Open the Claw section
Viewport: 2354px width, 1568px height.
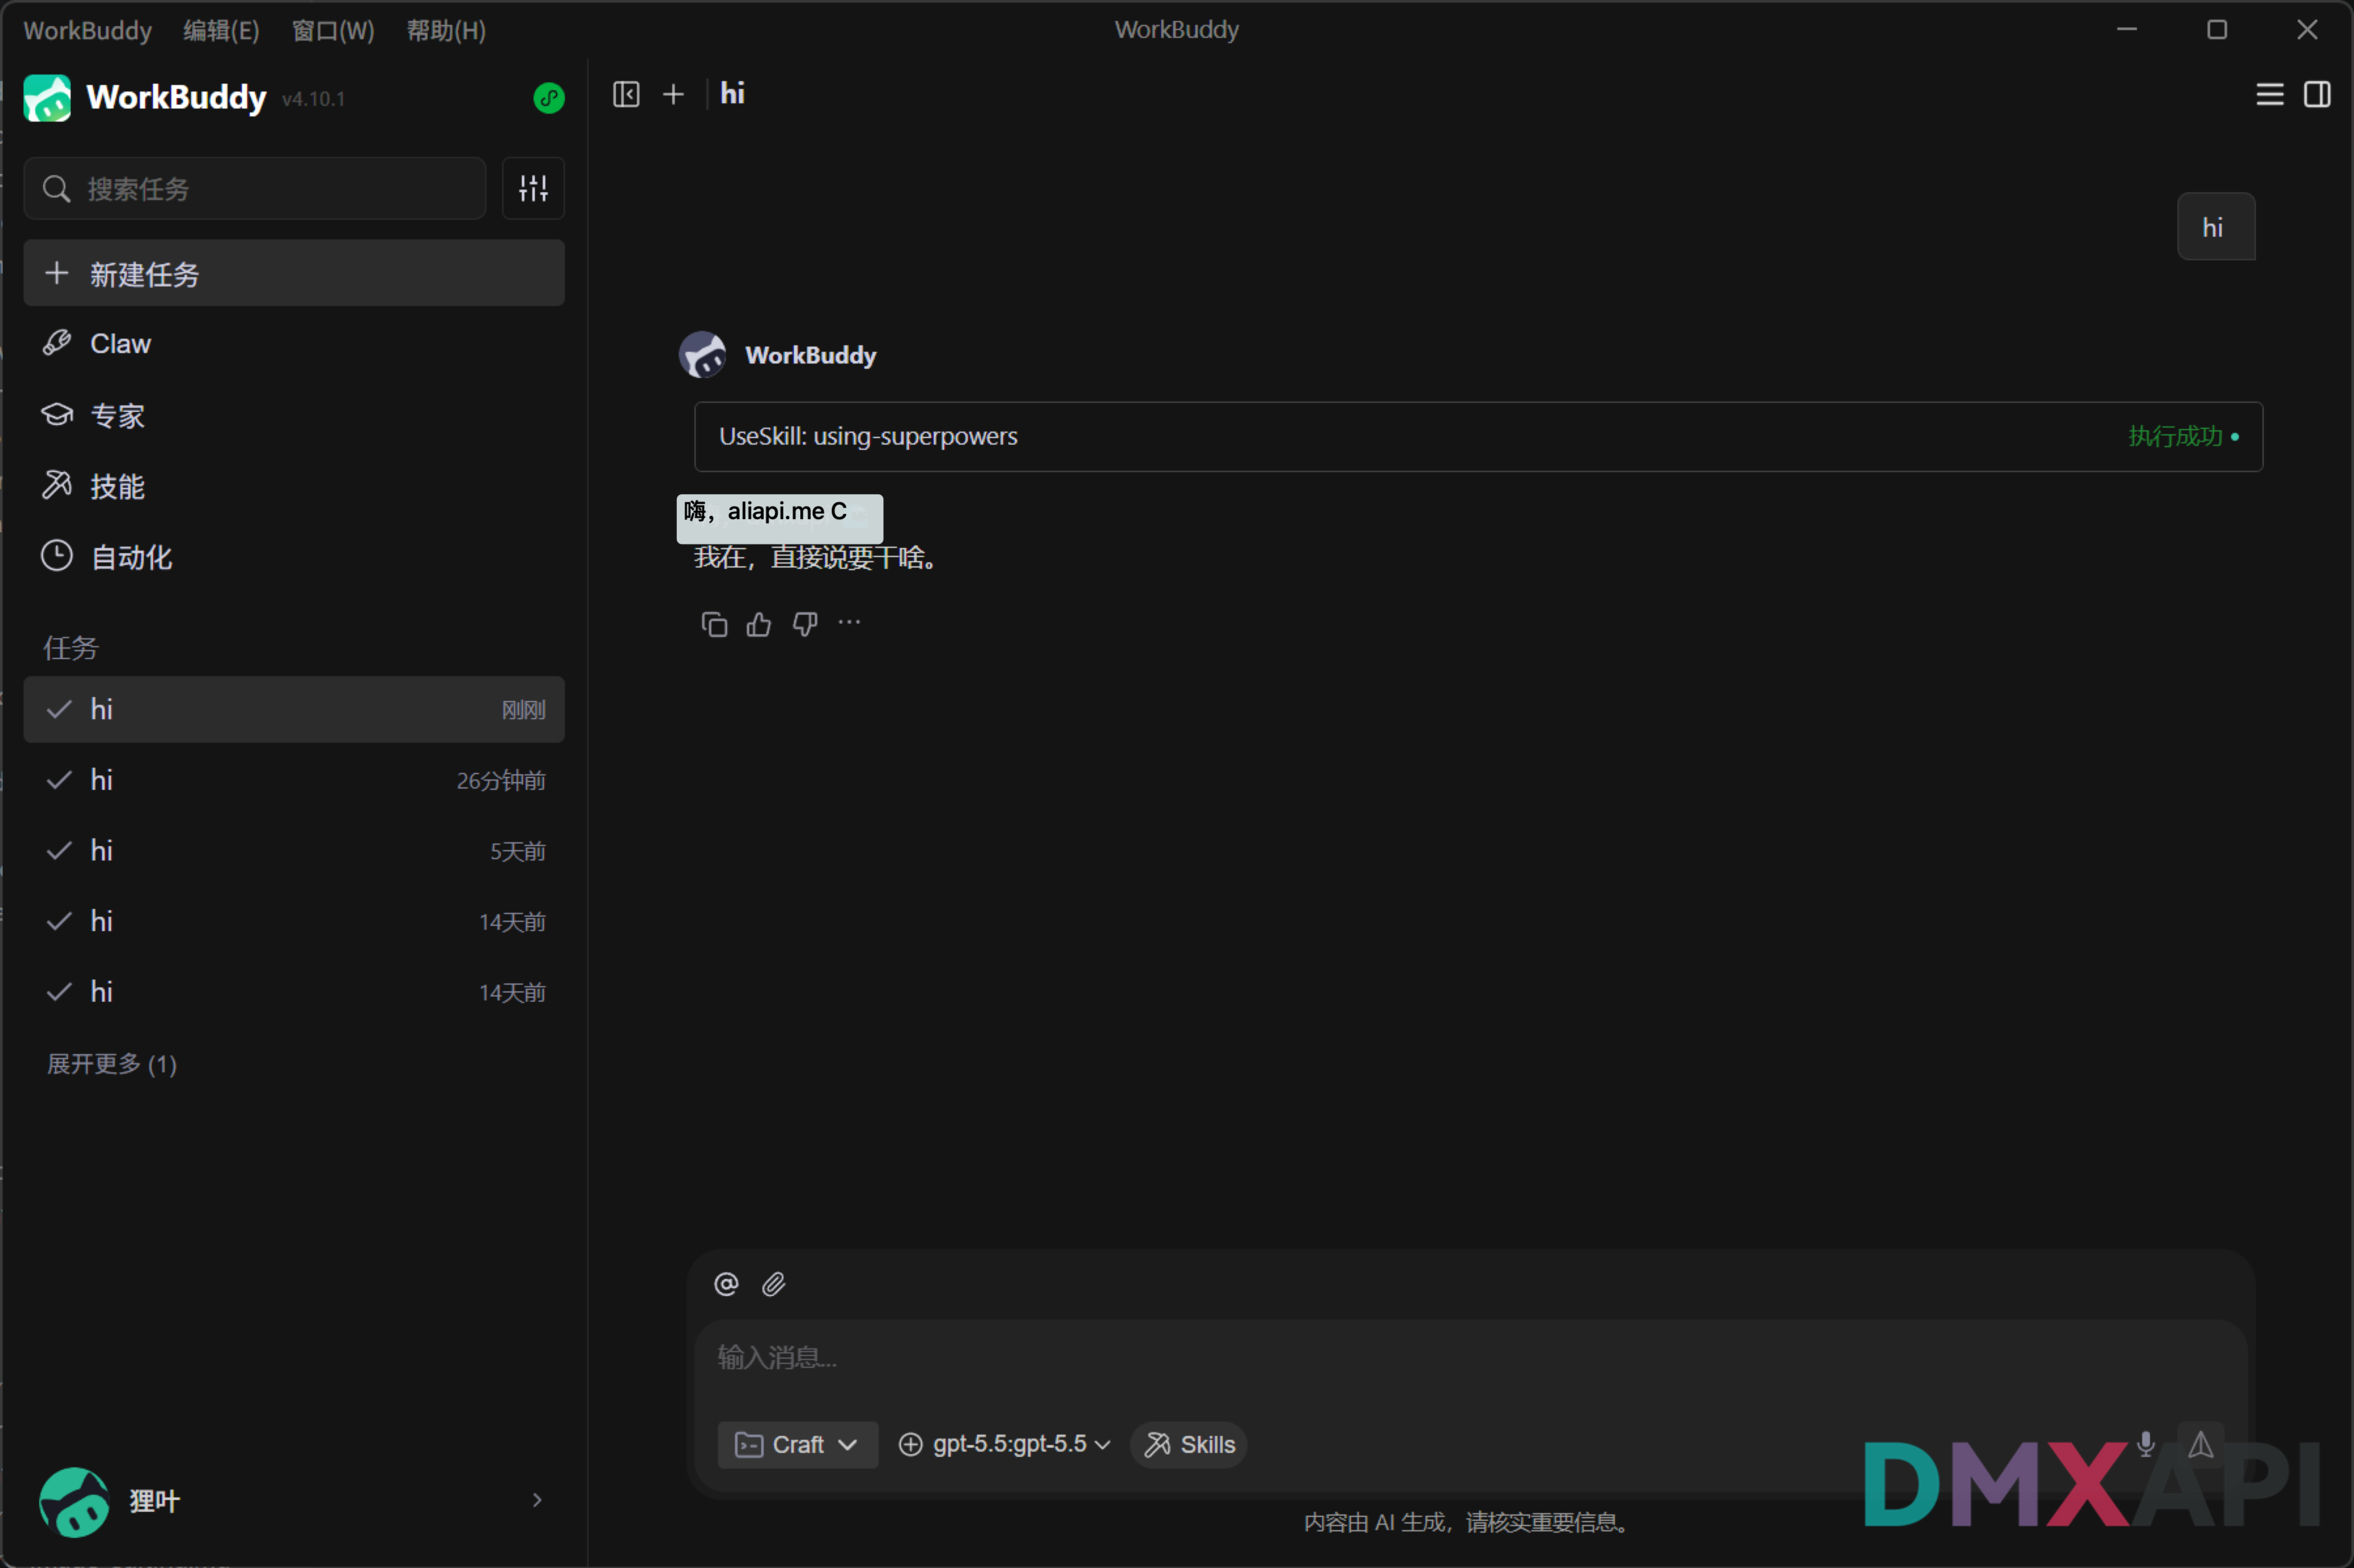[x=294, y=343]
